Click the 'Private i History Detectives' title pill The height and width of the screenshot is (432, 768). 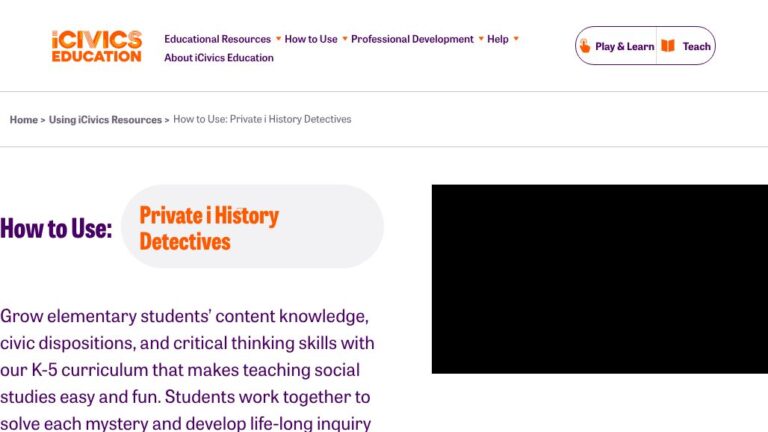click(252, 227)
